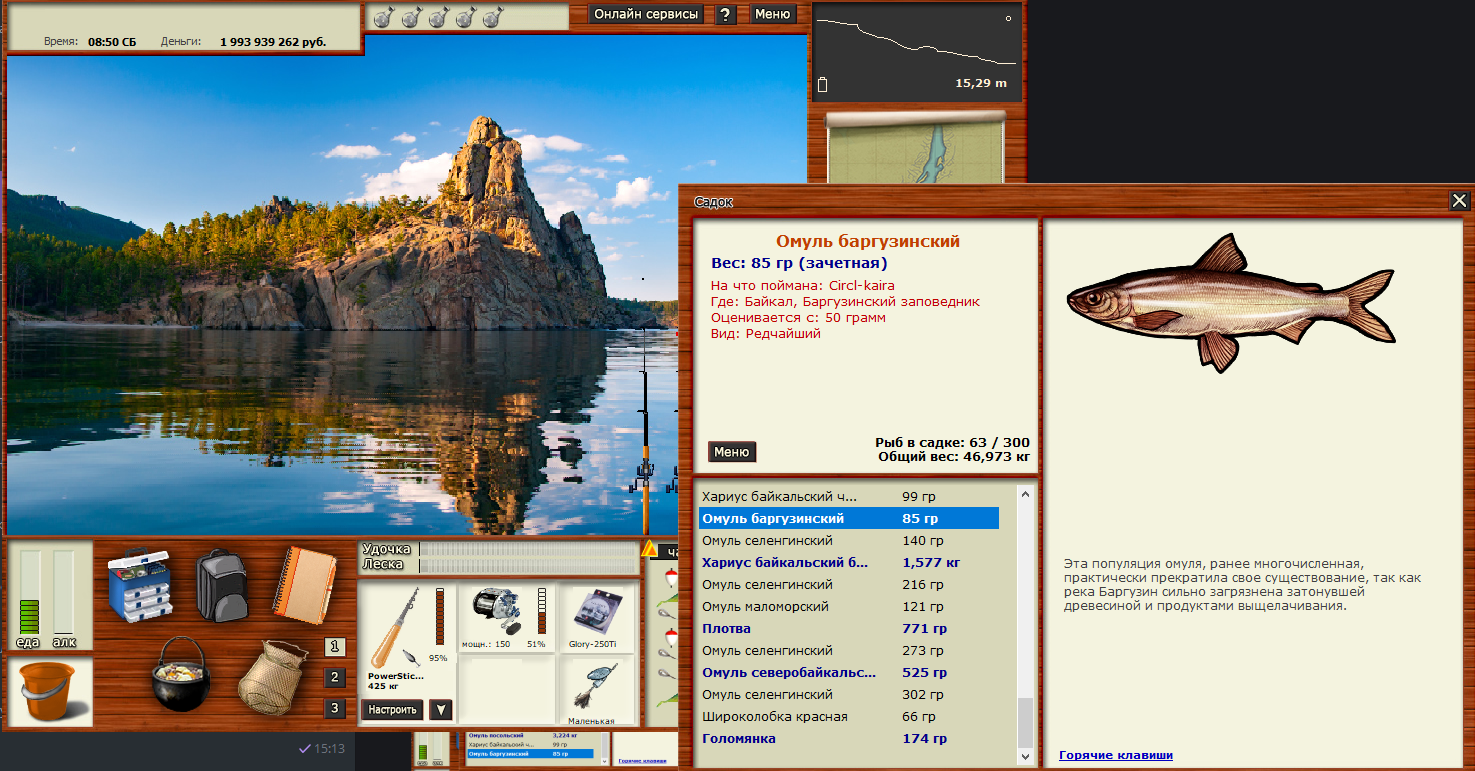The height and width of the screenshot is (771, 1475).
Task: Click the orange bucket
Action: 49,691
